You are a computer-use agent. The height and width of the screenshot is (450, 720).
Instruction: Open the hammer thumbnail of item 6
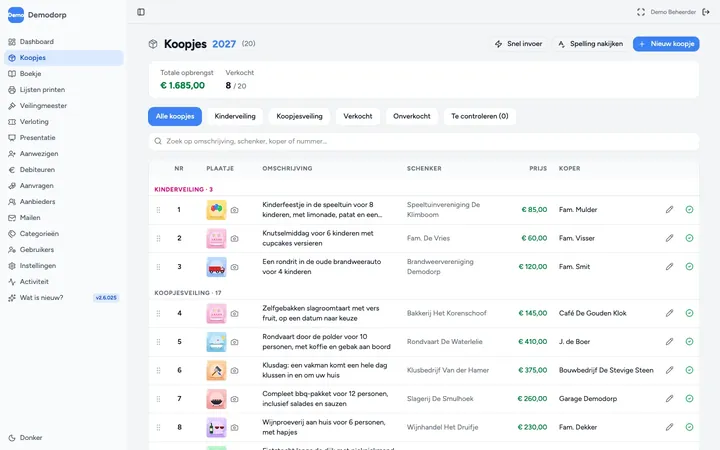[216, 370]
